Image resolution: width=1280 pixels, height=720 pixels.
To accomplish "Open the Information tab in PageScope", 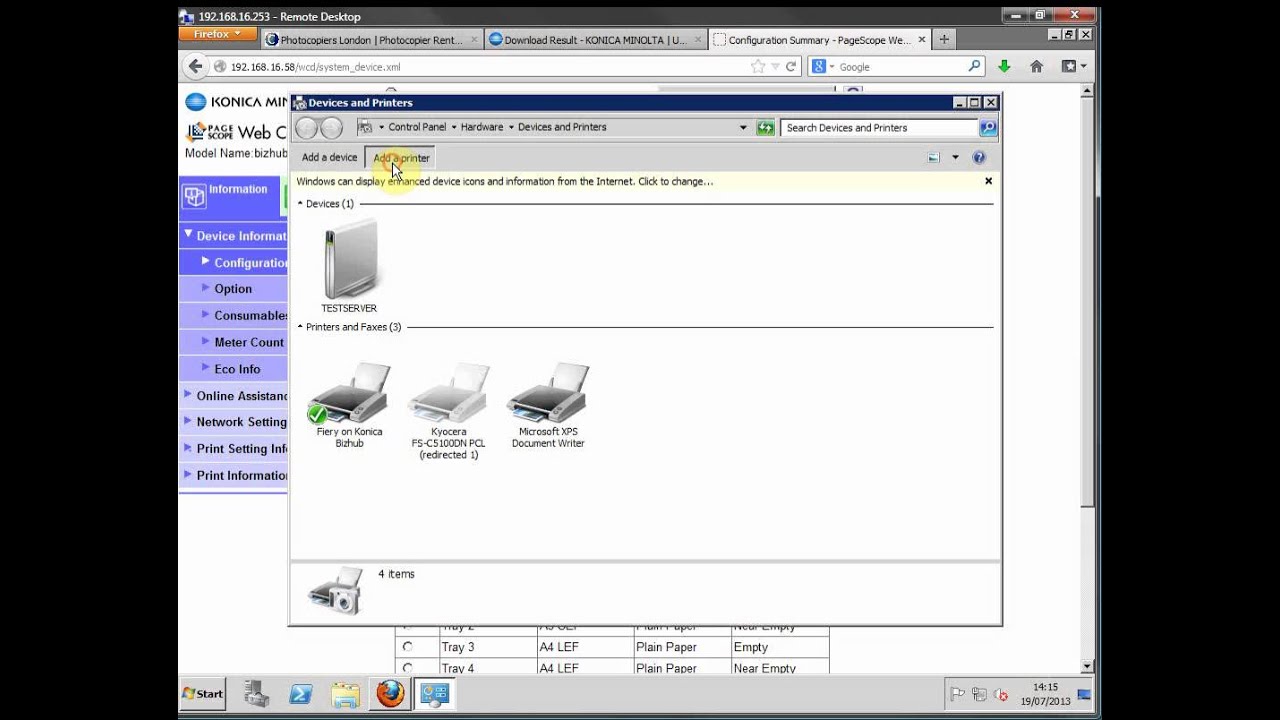I will click(229, 196).
